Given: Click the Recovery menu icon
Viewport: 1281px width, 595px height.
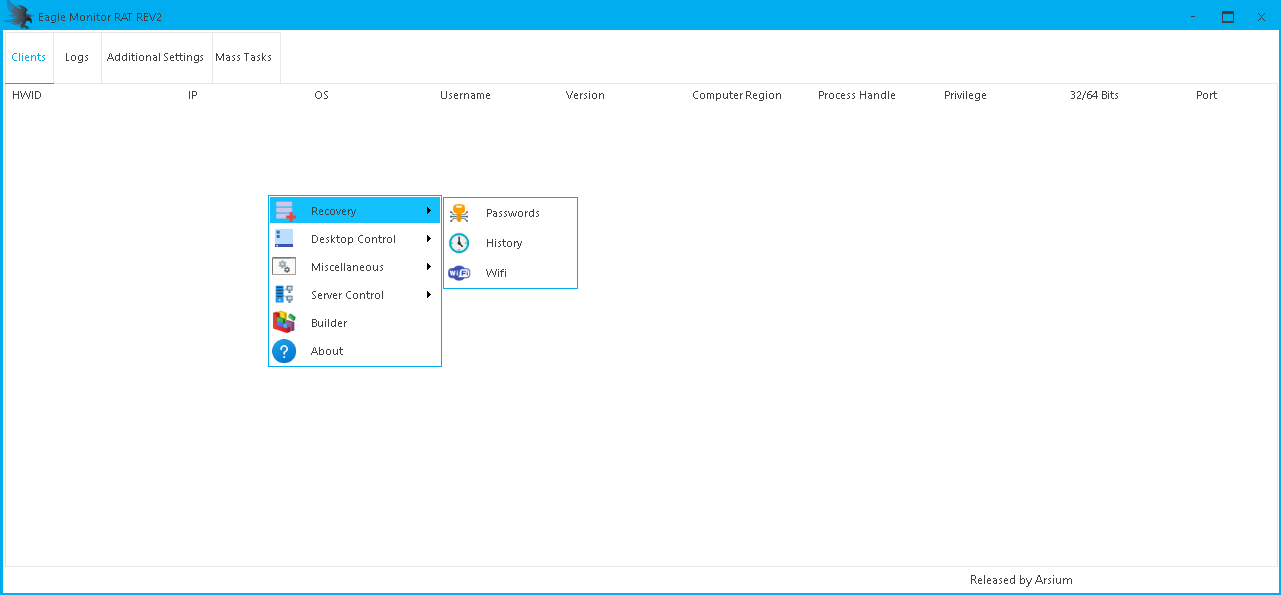Looking at the screenshot, I should click(x=285, y=211).
